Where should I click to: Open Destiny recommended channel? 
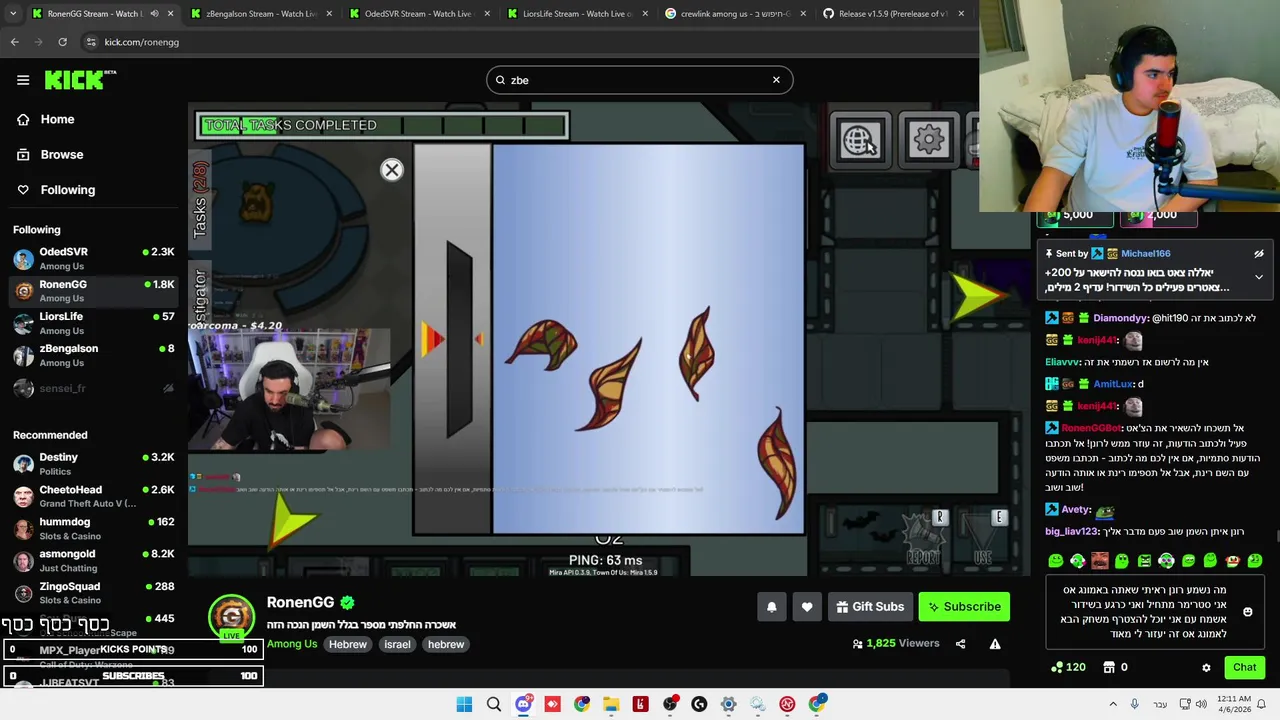94,464
